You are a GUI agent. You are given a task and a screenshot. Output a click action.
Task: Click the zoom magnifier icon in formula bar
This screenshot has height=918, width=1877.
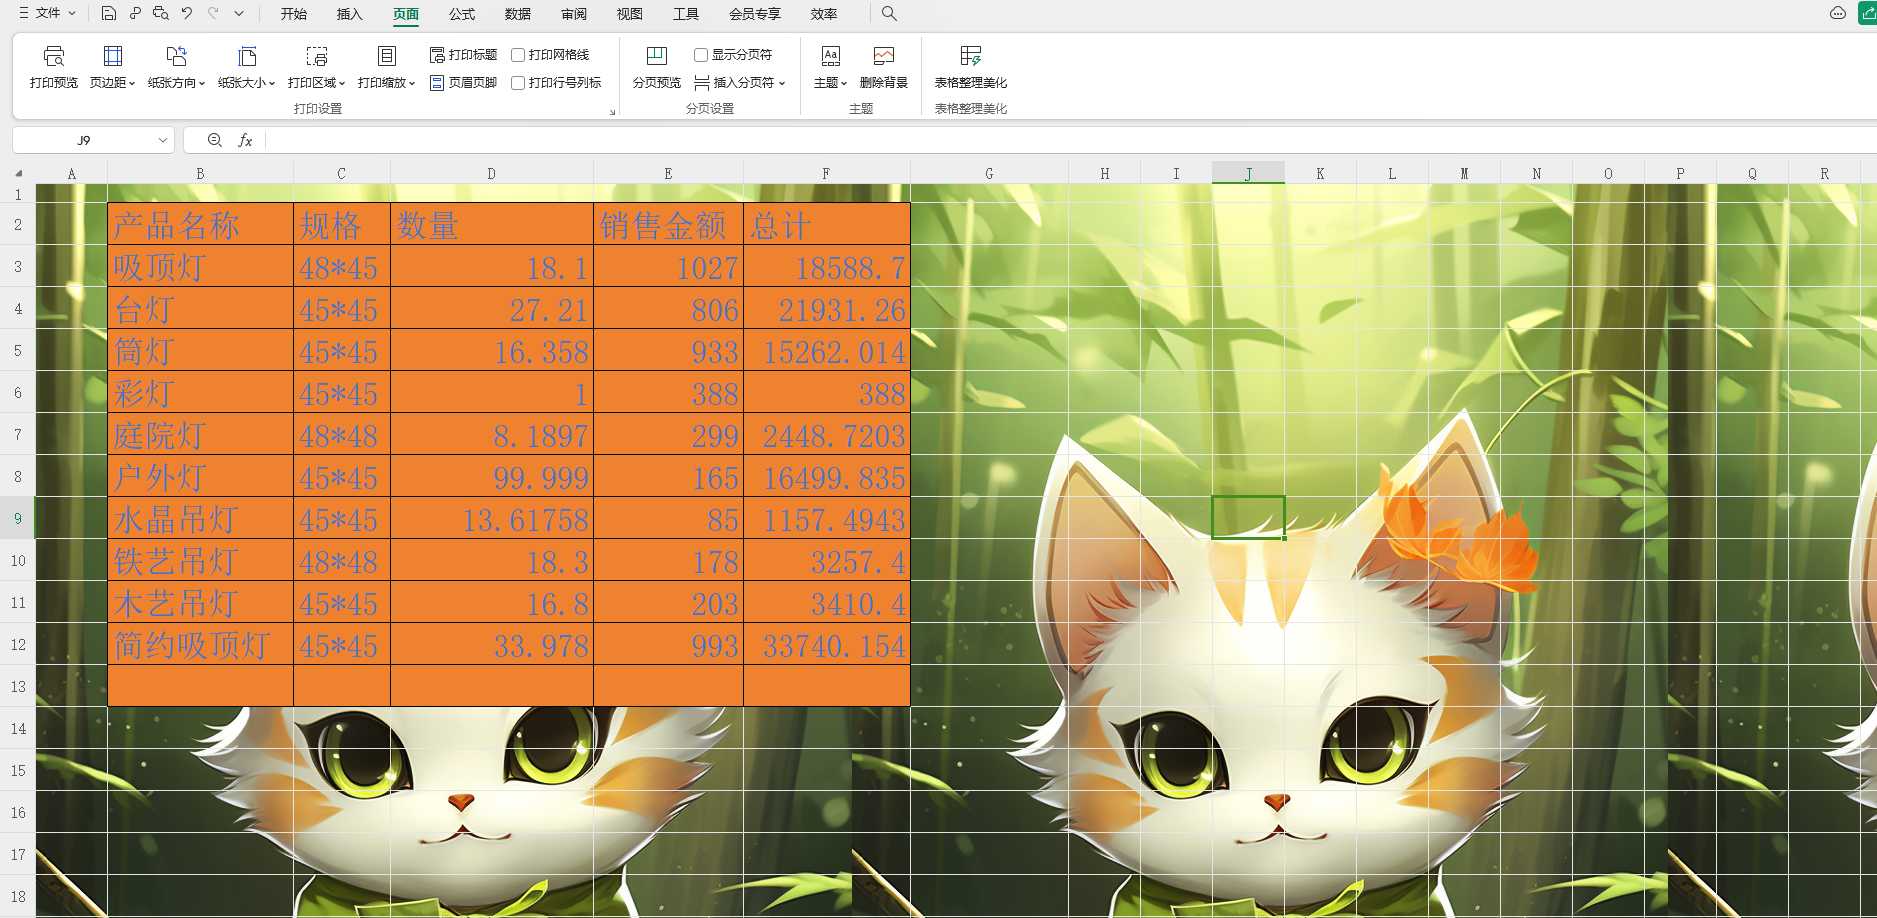(x=215, y=141)
